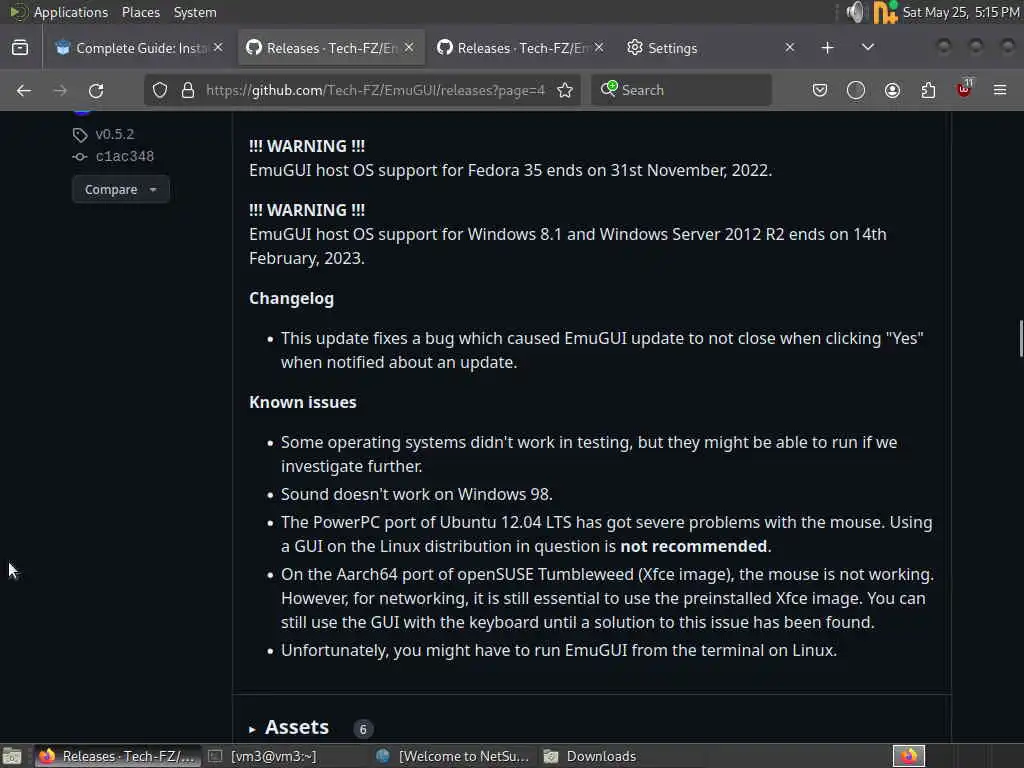Open the tracking protection shield icon
This screenshot has height=768, width=1024.
point(159,90)
